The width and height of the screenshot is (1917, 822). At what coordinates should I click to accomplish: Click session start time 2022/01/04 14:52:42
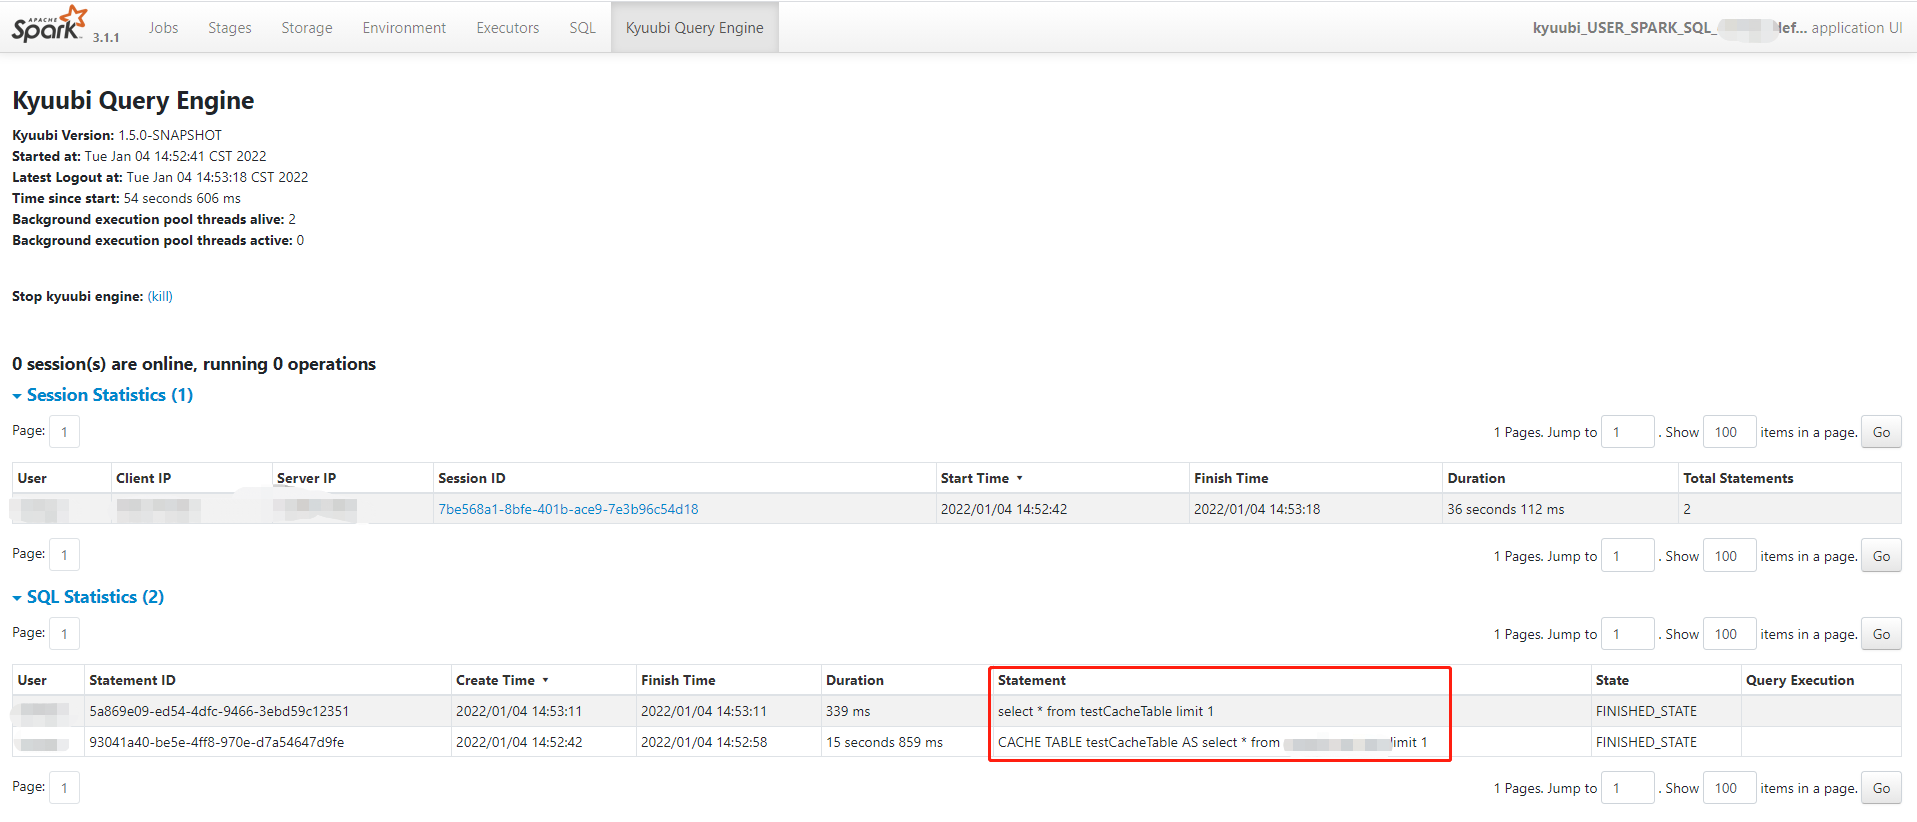[1003, 509]
